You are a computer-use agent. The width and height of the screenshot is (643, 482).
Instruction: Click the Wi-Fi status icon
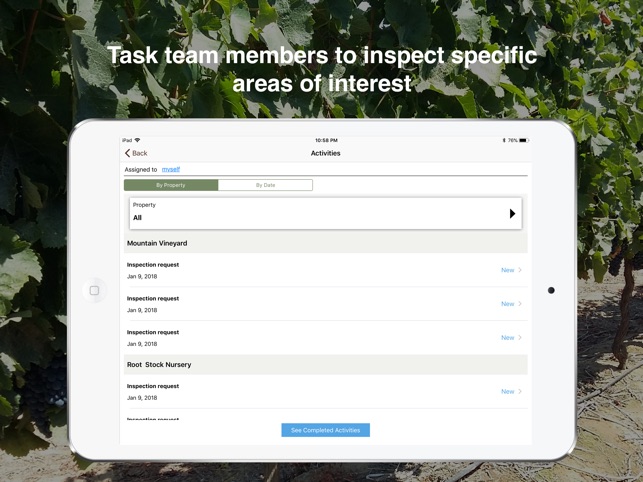click(x=137, y=140)
